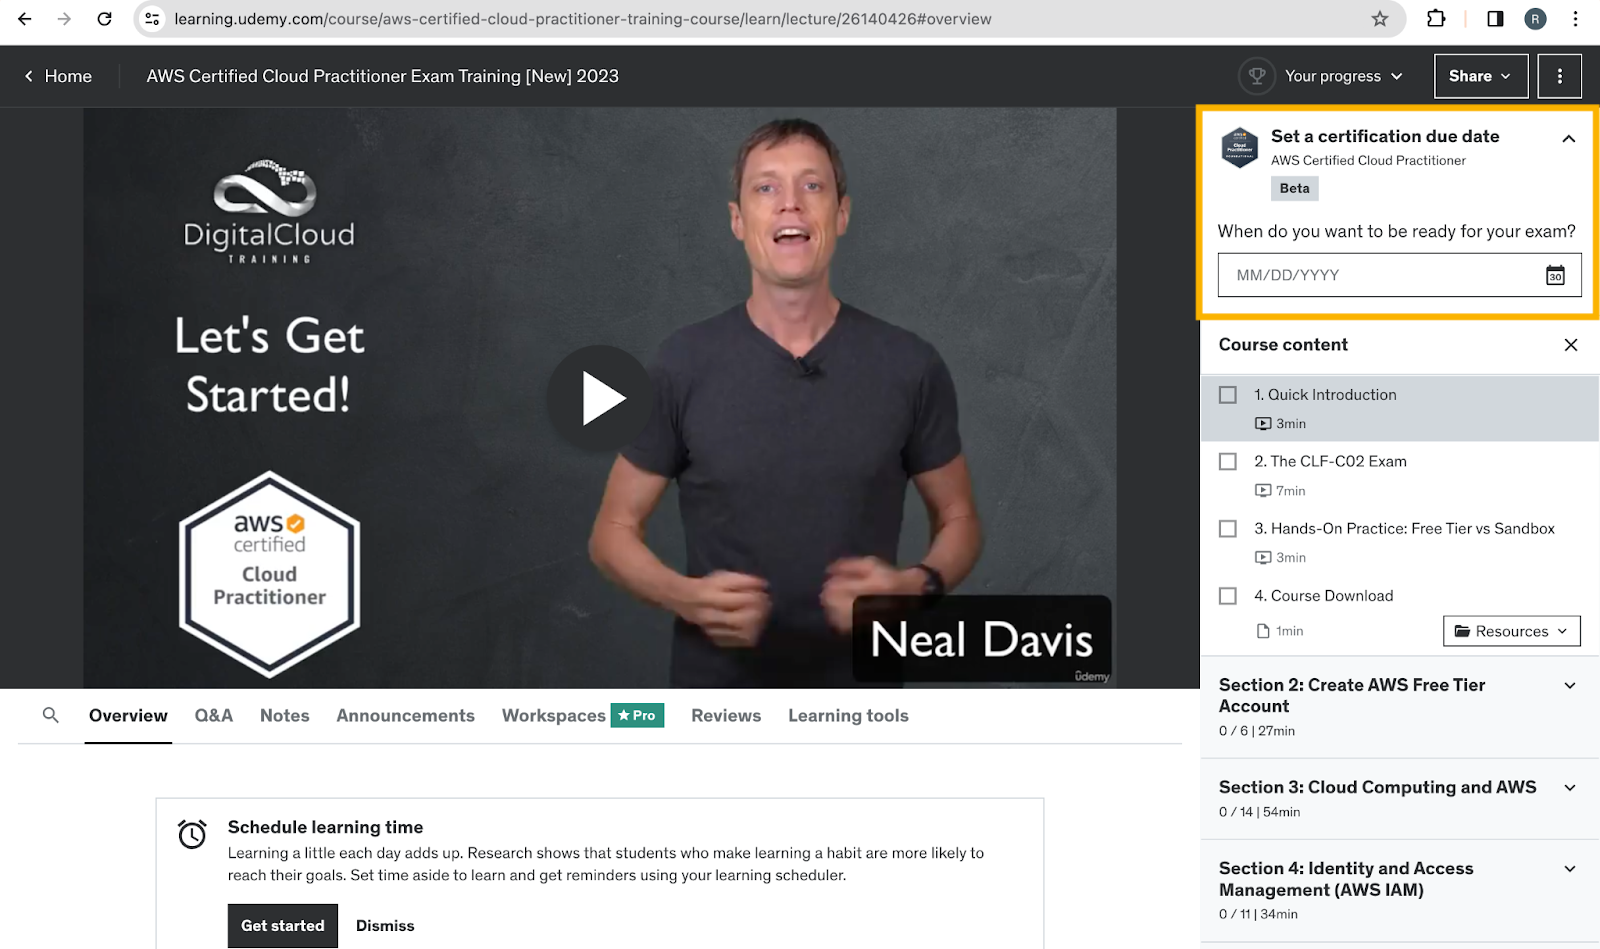The width and height of the screenshot is (1600, 949).
Task: Select the Overview tab
Action: tap(128, 716)
